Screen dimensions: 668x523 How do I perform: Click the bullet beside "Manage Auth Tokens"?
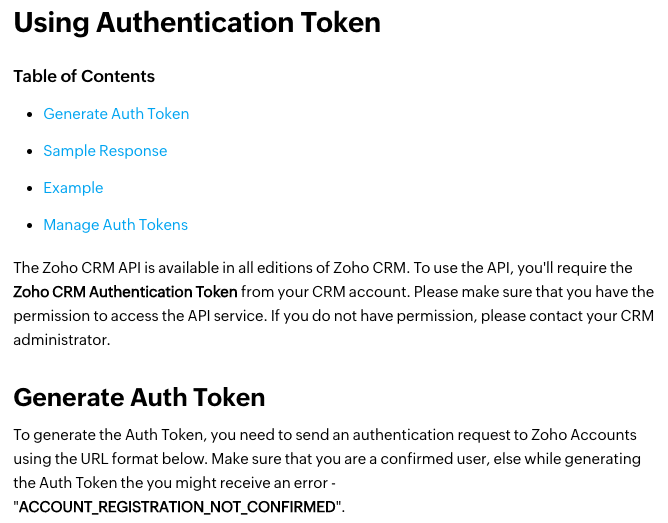click(30, 226)
